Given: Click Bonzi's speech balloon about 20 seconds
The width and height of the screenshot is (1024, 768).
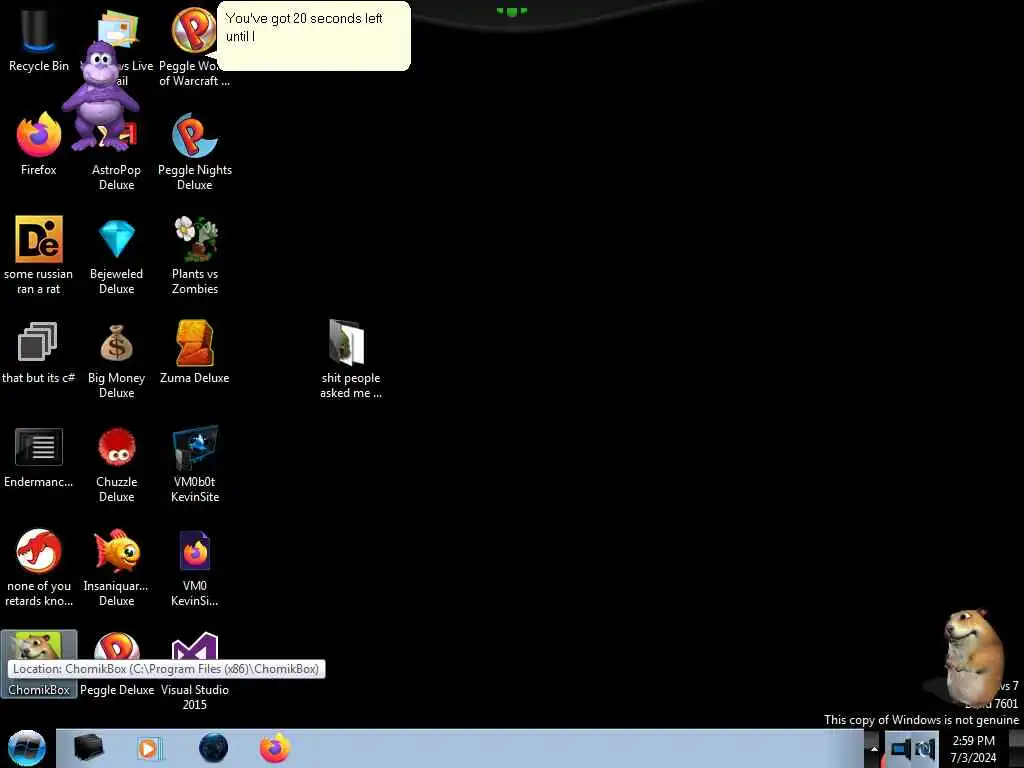Looking at the screenshot, I should (313, 36).
